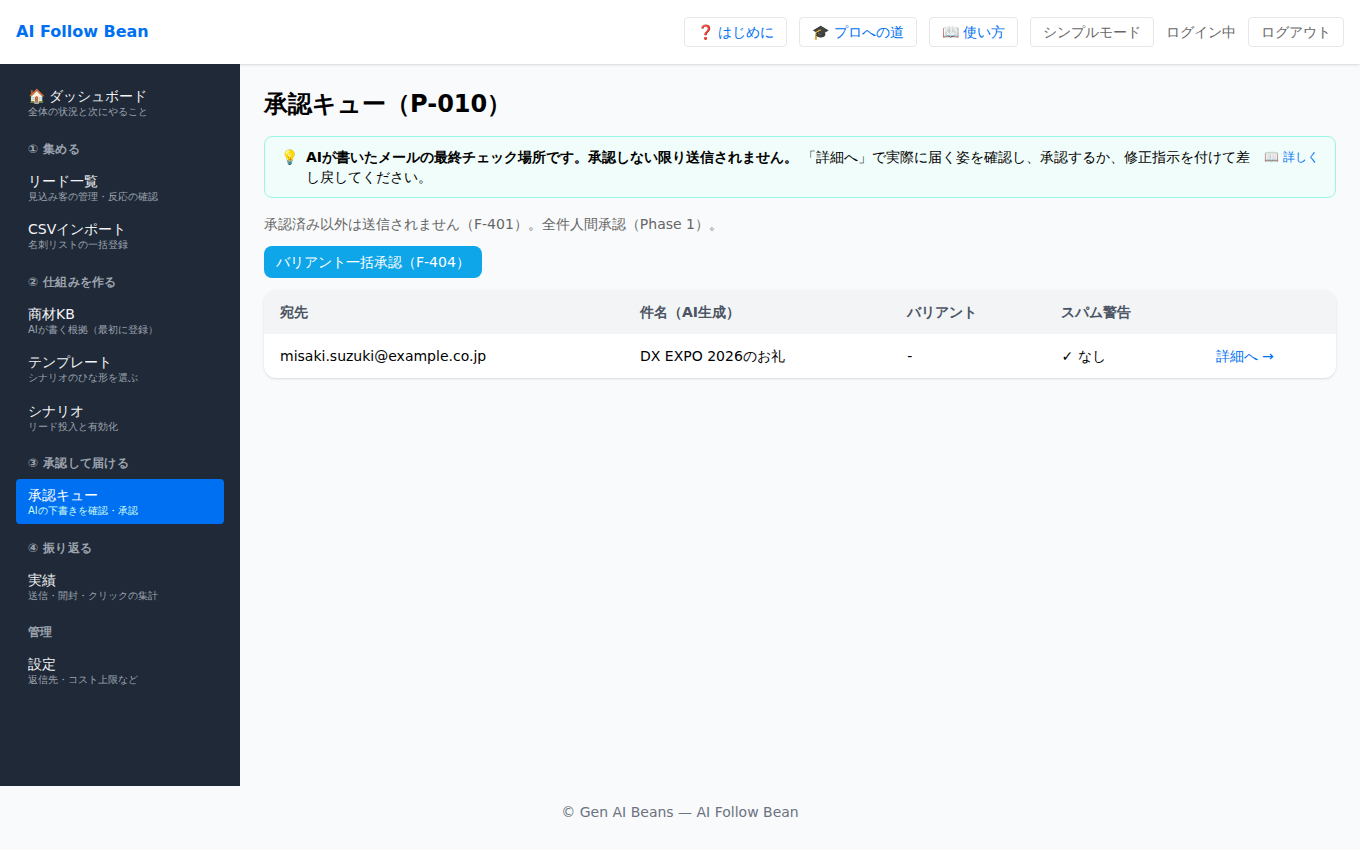Click the ログイン中 status text
The width and height of the screenshot is (1360, 850).
click(x=1201, y=32)
